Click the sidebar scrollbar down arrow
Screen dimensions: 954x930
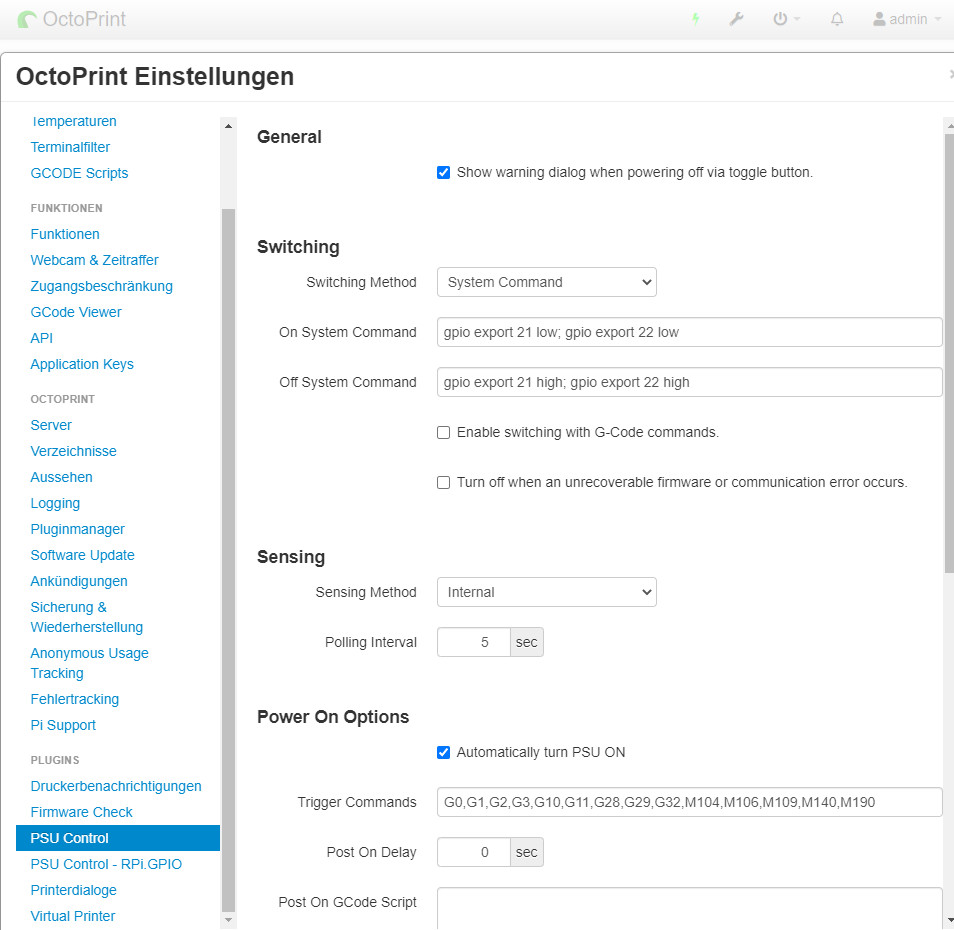click(x=228, y=919)
